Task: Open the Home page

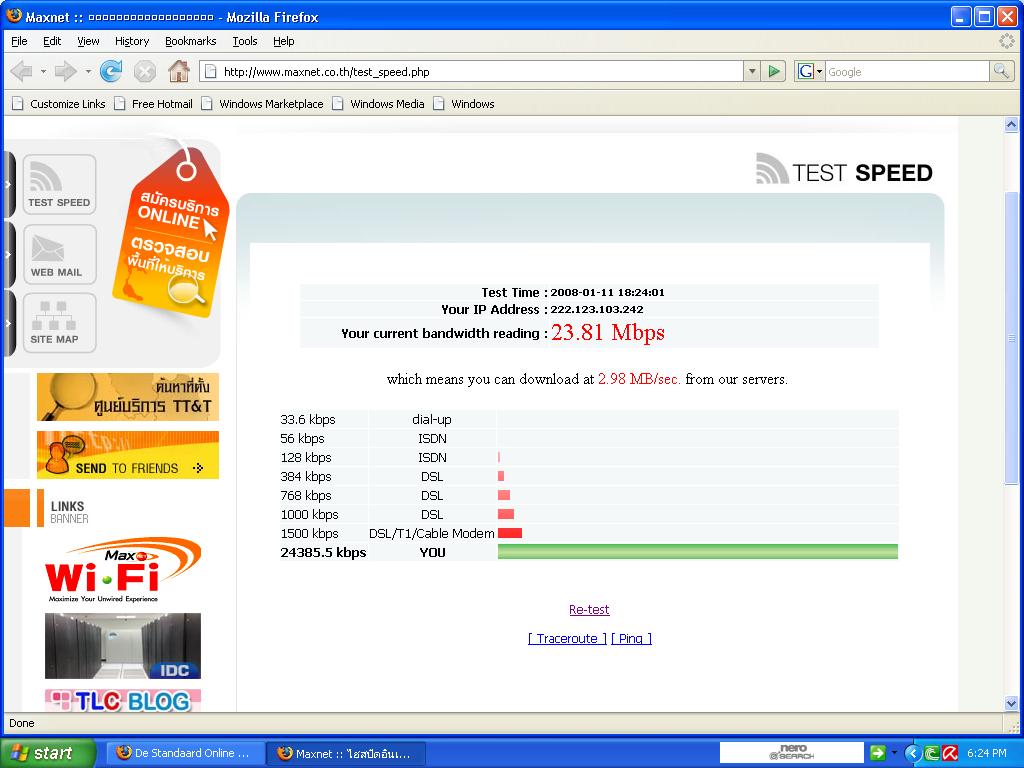Action: [x=178, y=71]
